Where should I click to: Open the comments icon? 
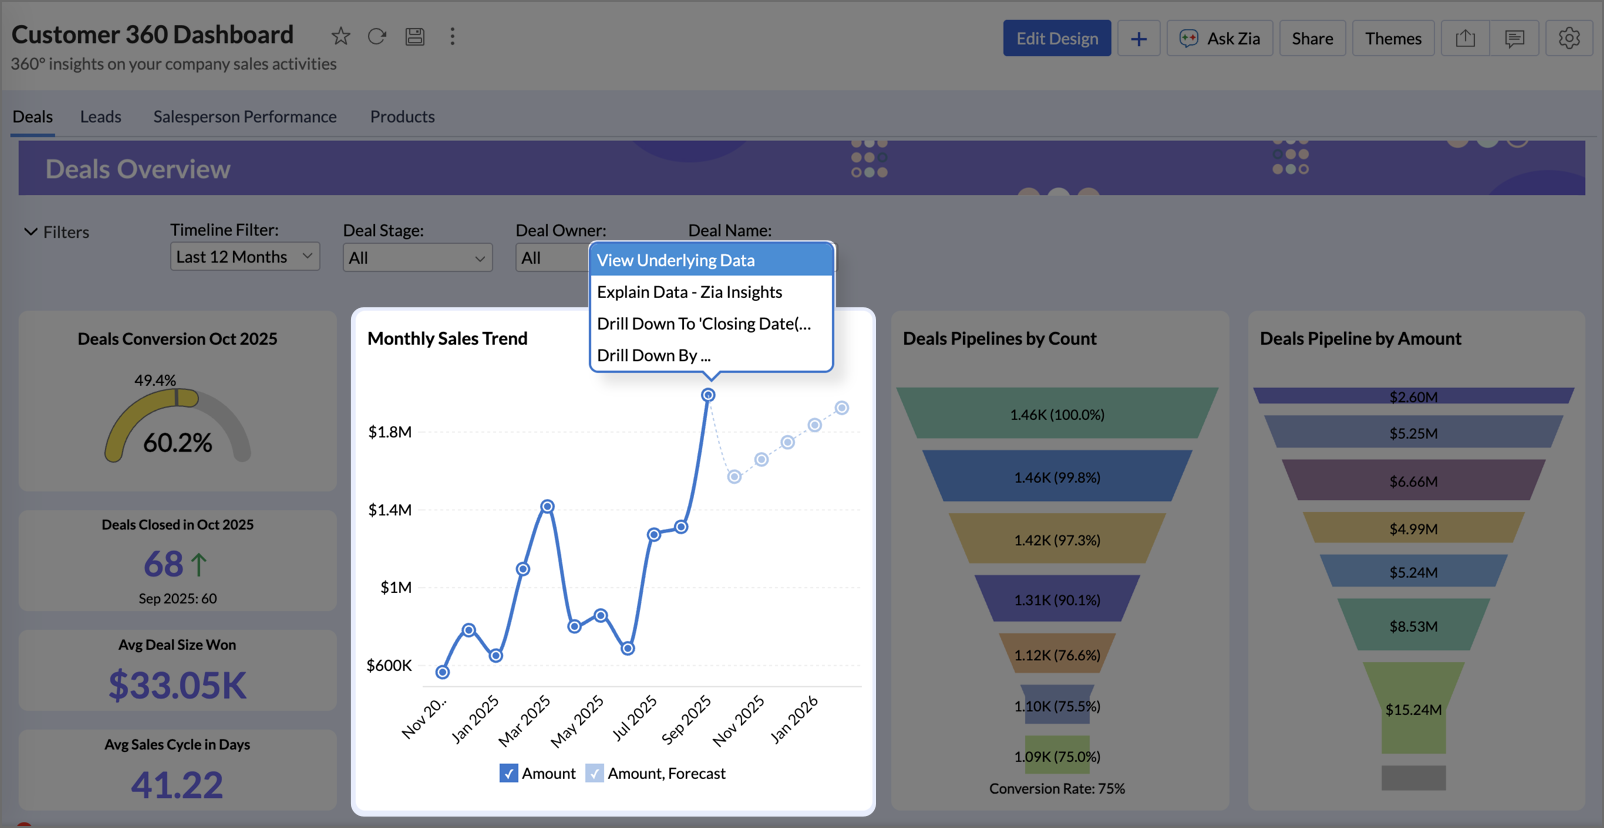(1514, 39)
